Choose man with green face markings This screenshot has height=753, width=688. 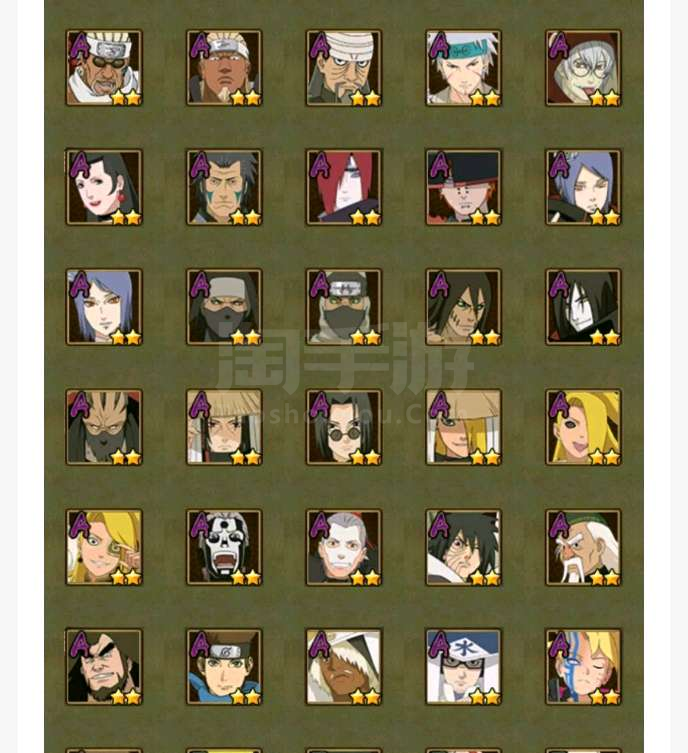(x=224, y=187)
